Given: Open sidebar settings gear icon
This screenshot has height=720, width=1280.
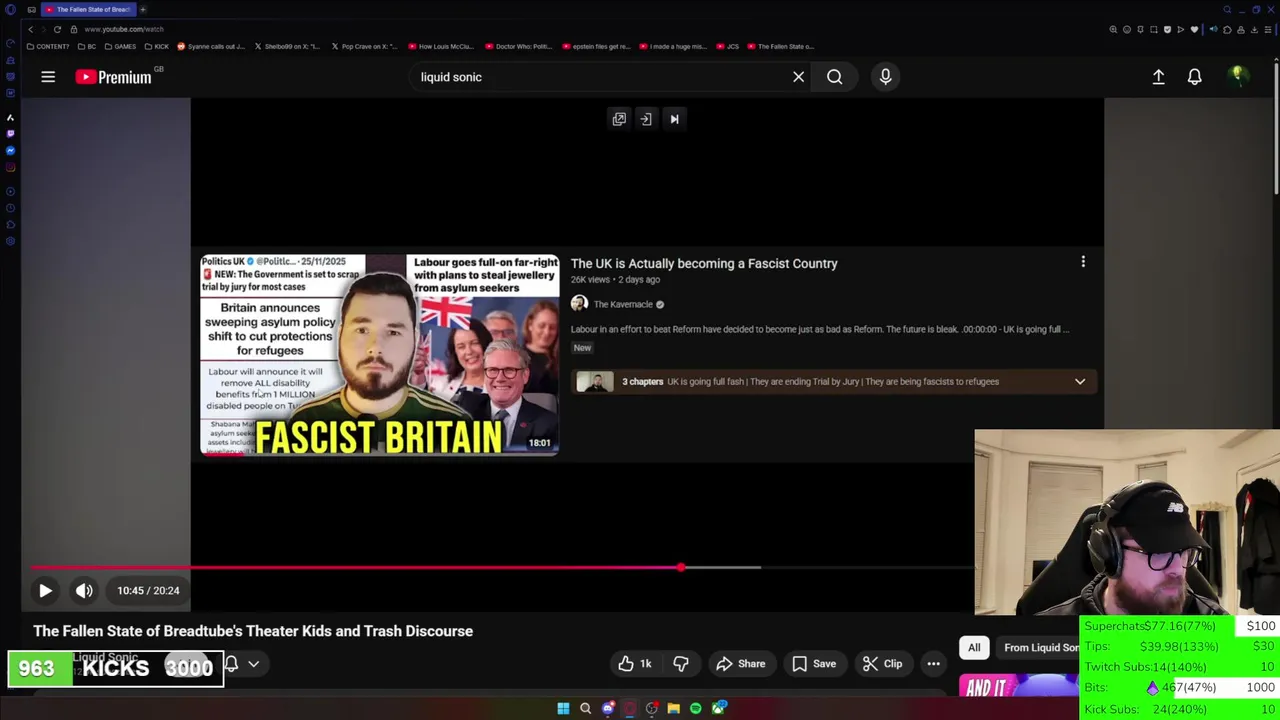Looking at the screenshot, I should pos(10,241).
